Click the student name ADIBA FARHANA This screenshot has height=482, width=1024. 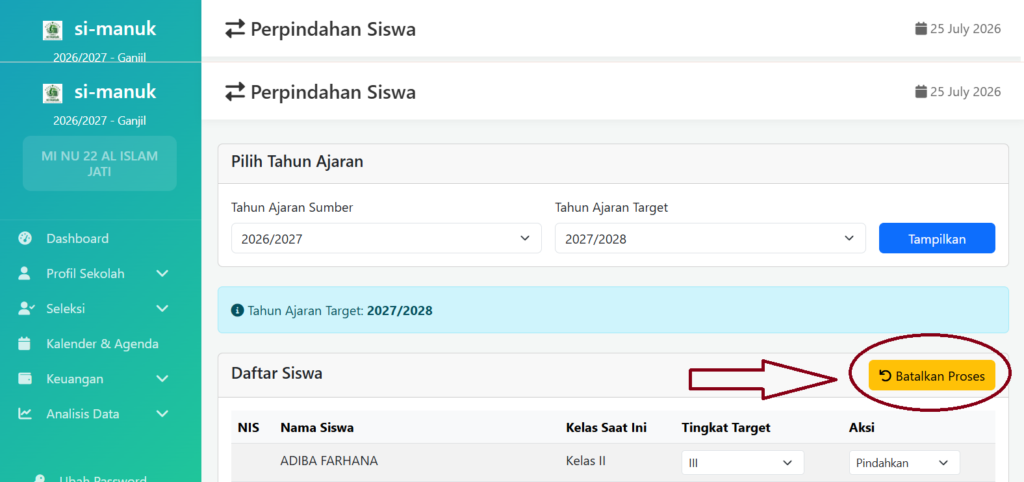click(329, 461)
